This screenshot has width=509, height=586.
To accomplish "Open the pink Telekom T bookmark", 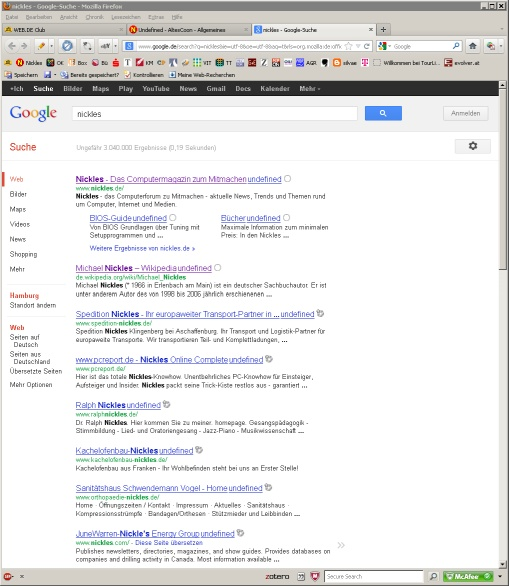I will pyautogui.click(x=365, y=63).
